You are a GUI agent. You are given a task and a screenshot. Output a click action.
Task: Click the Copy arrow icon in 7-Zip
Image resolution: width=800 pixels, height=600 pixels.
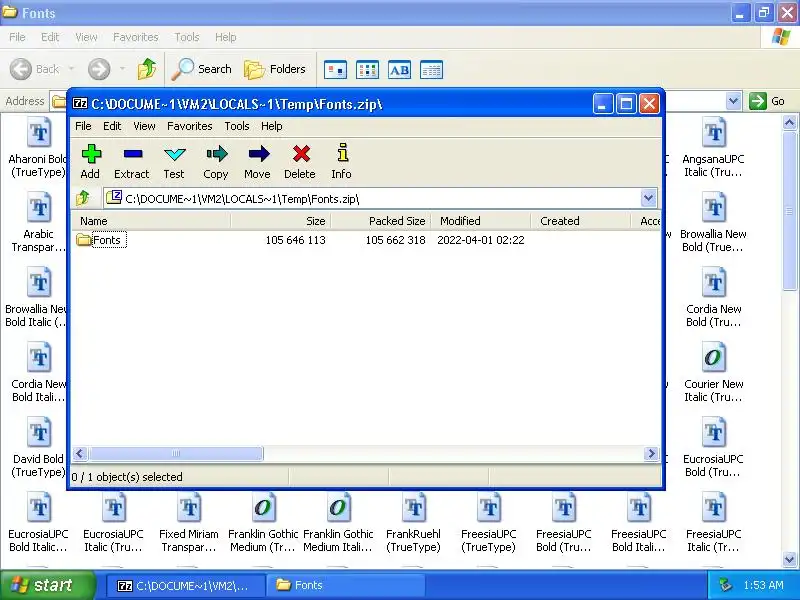click(216, 161)
